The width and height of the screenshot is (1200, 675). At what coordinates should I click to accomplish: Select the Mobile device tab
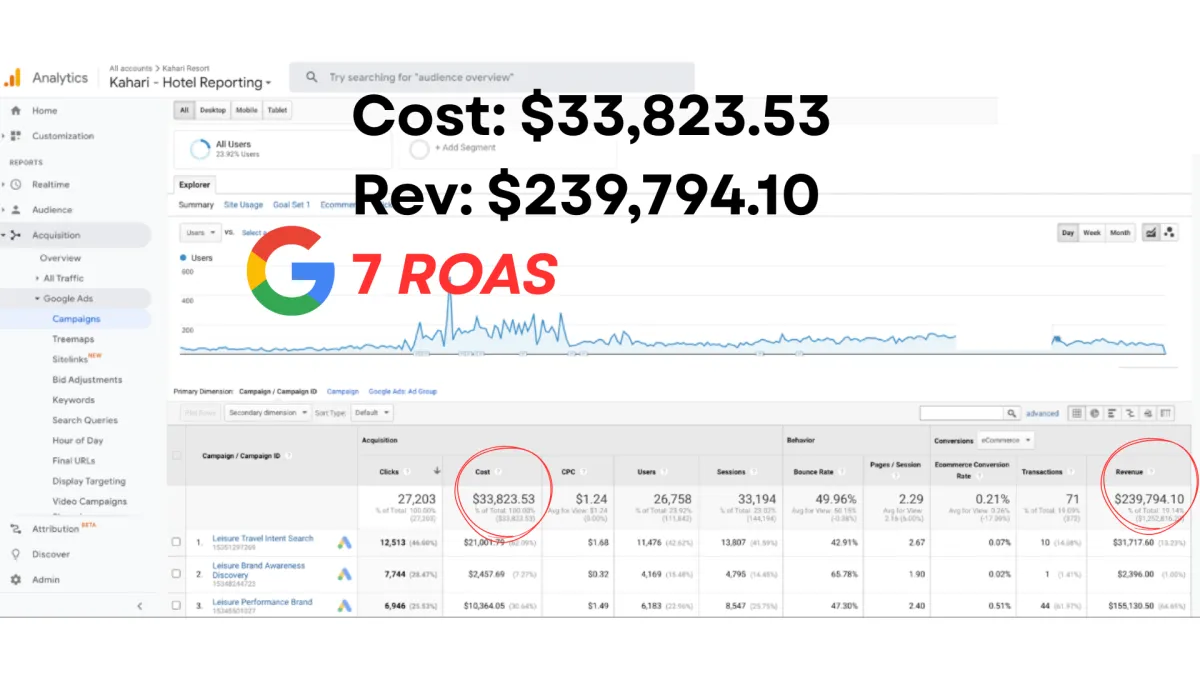tap(247, 111)
